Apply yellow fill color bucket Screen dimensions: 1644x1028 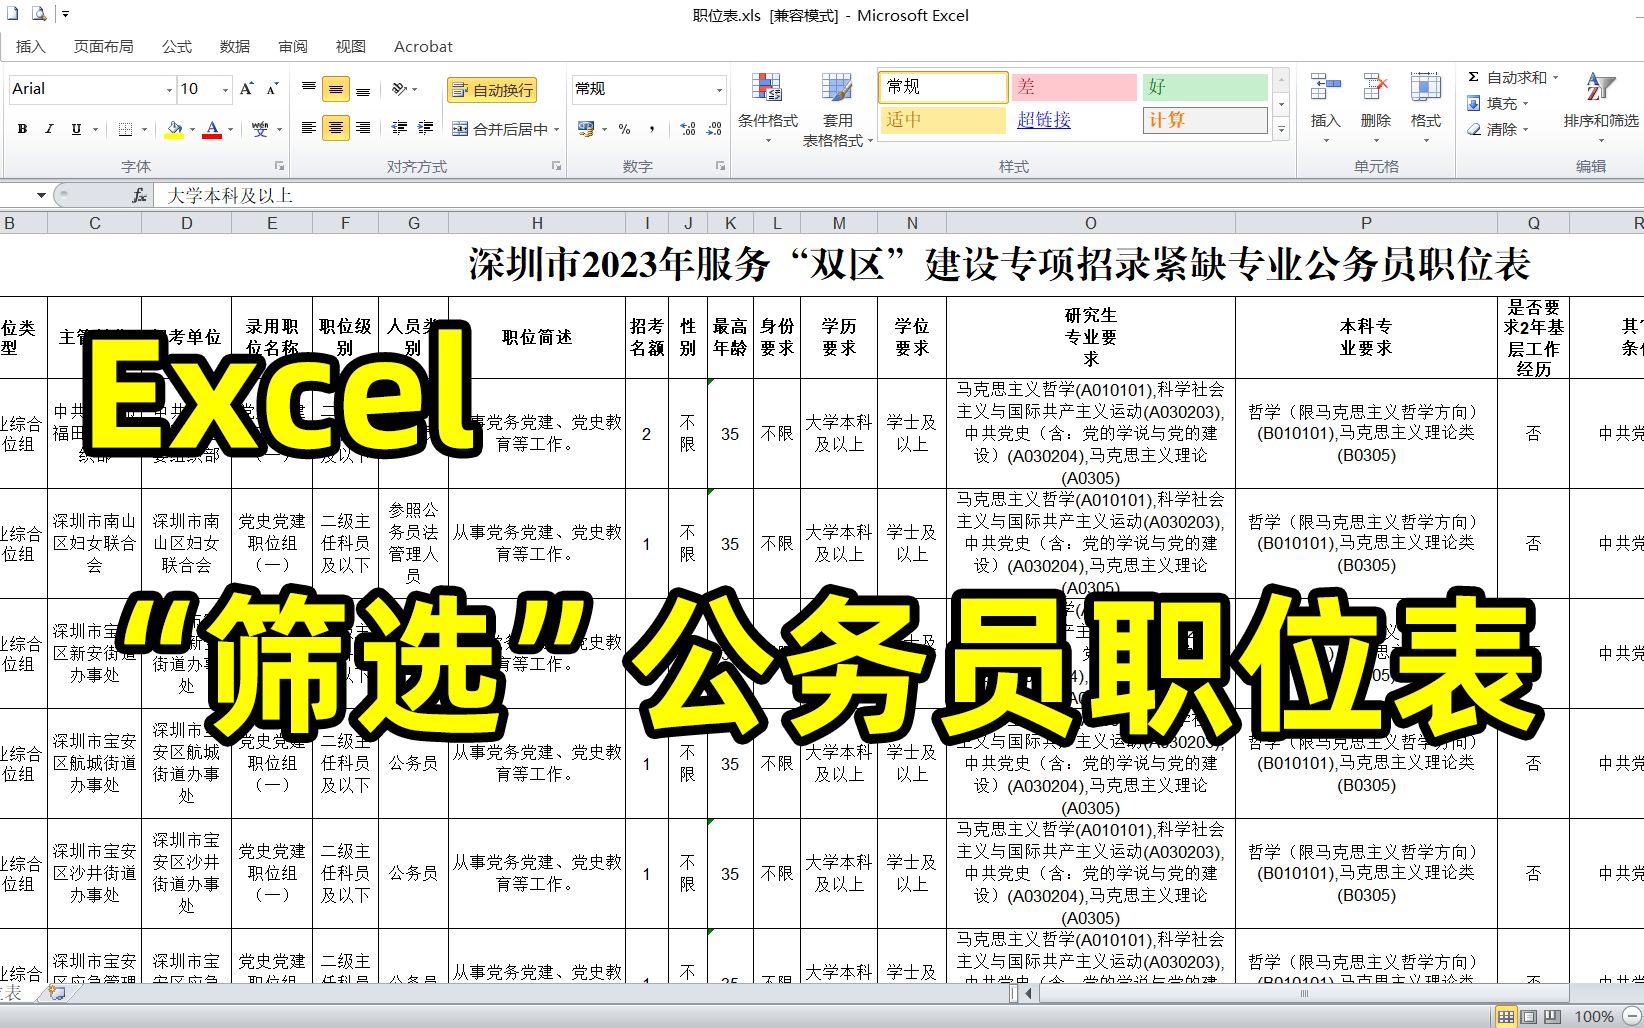pos(175,129)
